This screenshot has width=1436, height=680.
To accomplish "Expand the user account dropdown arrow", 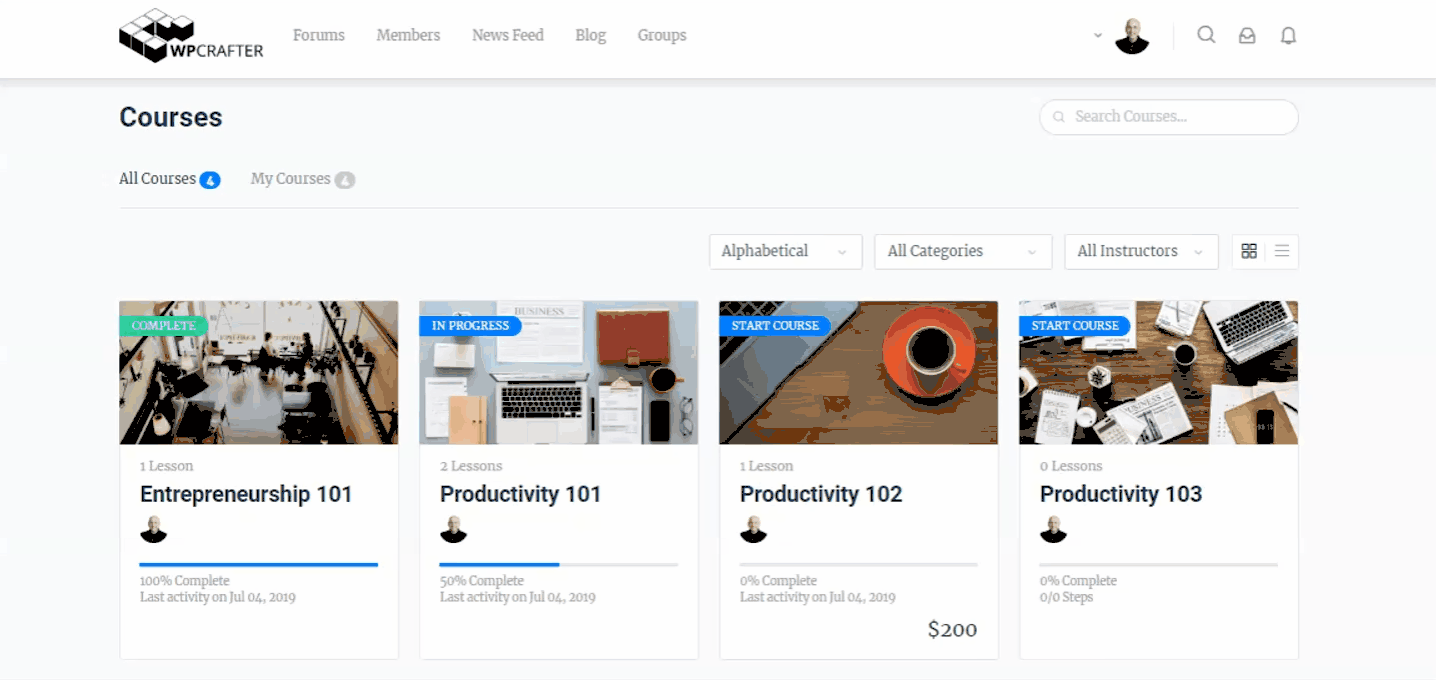I will click(x=1098, y=35).
